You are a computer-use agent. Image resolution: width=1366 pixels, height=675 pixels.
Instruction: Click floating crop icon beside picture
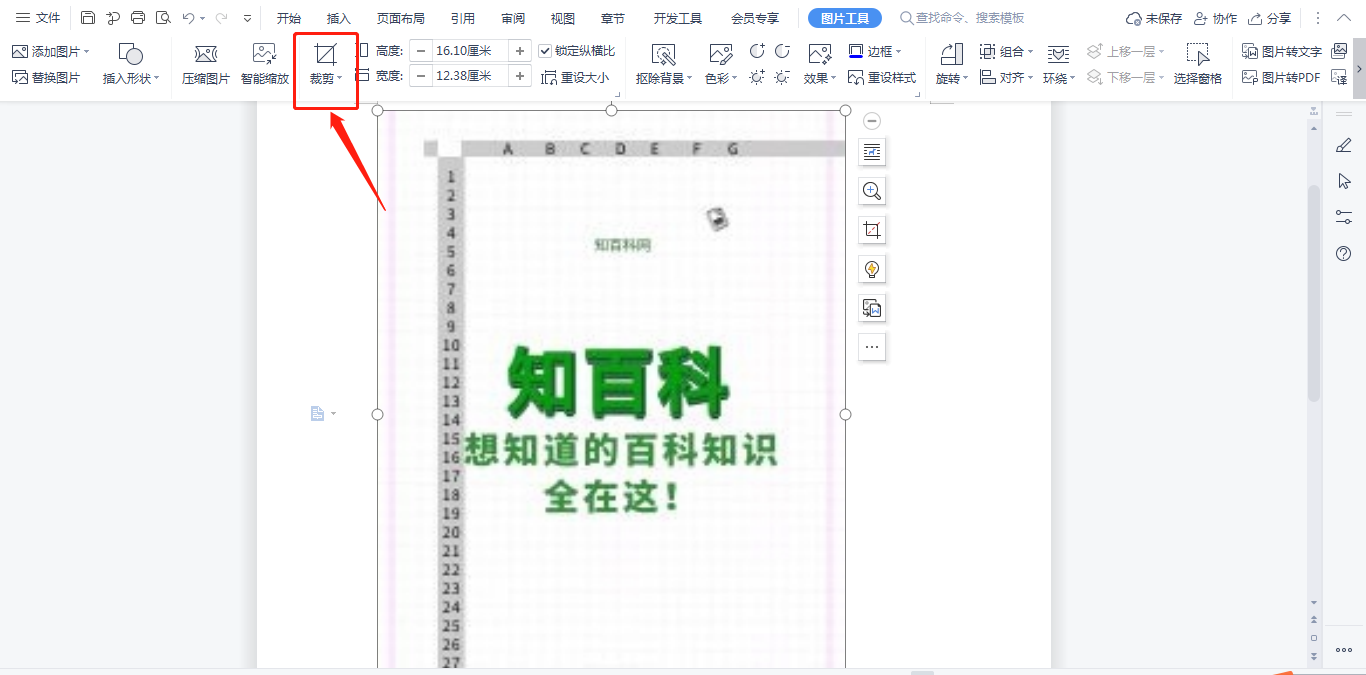pos(872,230)
